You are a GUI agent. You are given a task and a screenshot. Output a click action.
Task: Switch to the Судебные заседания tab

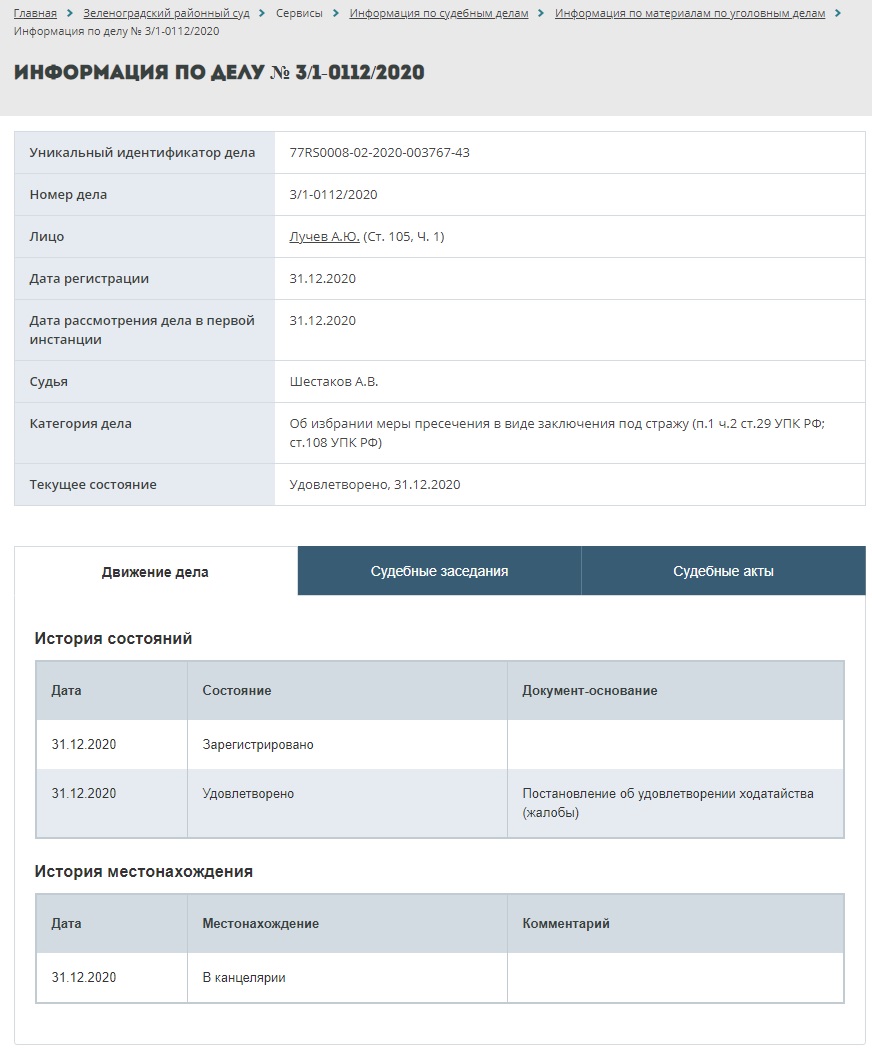click(x=440, y=571)
